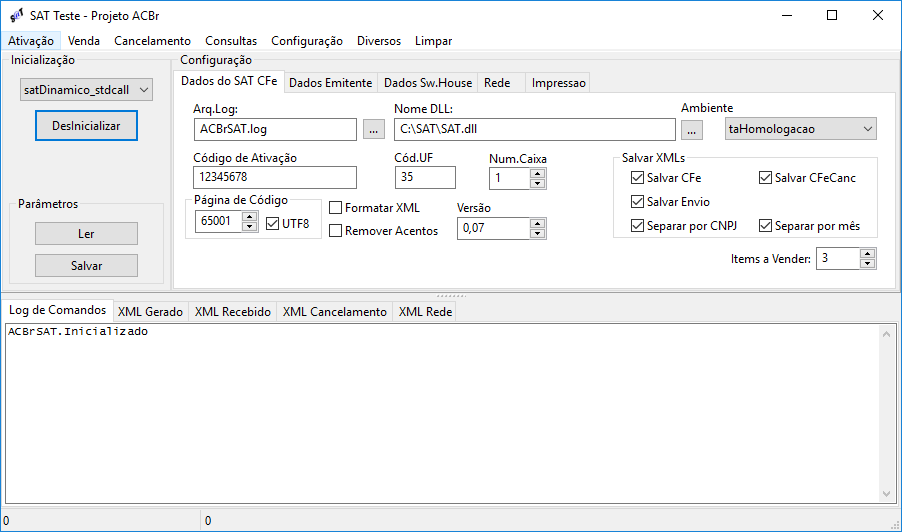Click the Nome DLL path field
Screen dimensions: 902x532
(x=534, y=129)
